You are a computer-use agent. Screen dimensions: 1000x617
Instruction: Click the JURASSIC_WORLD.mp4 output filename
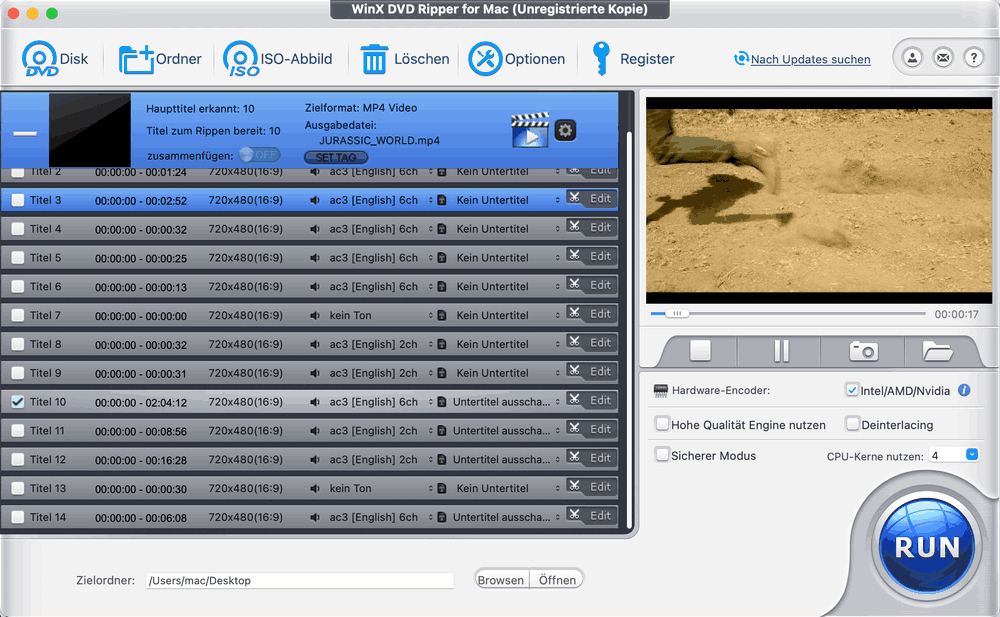point(379,140)
